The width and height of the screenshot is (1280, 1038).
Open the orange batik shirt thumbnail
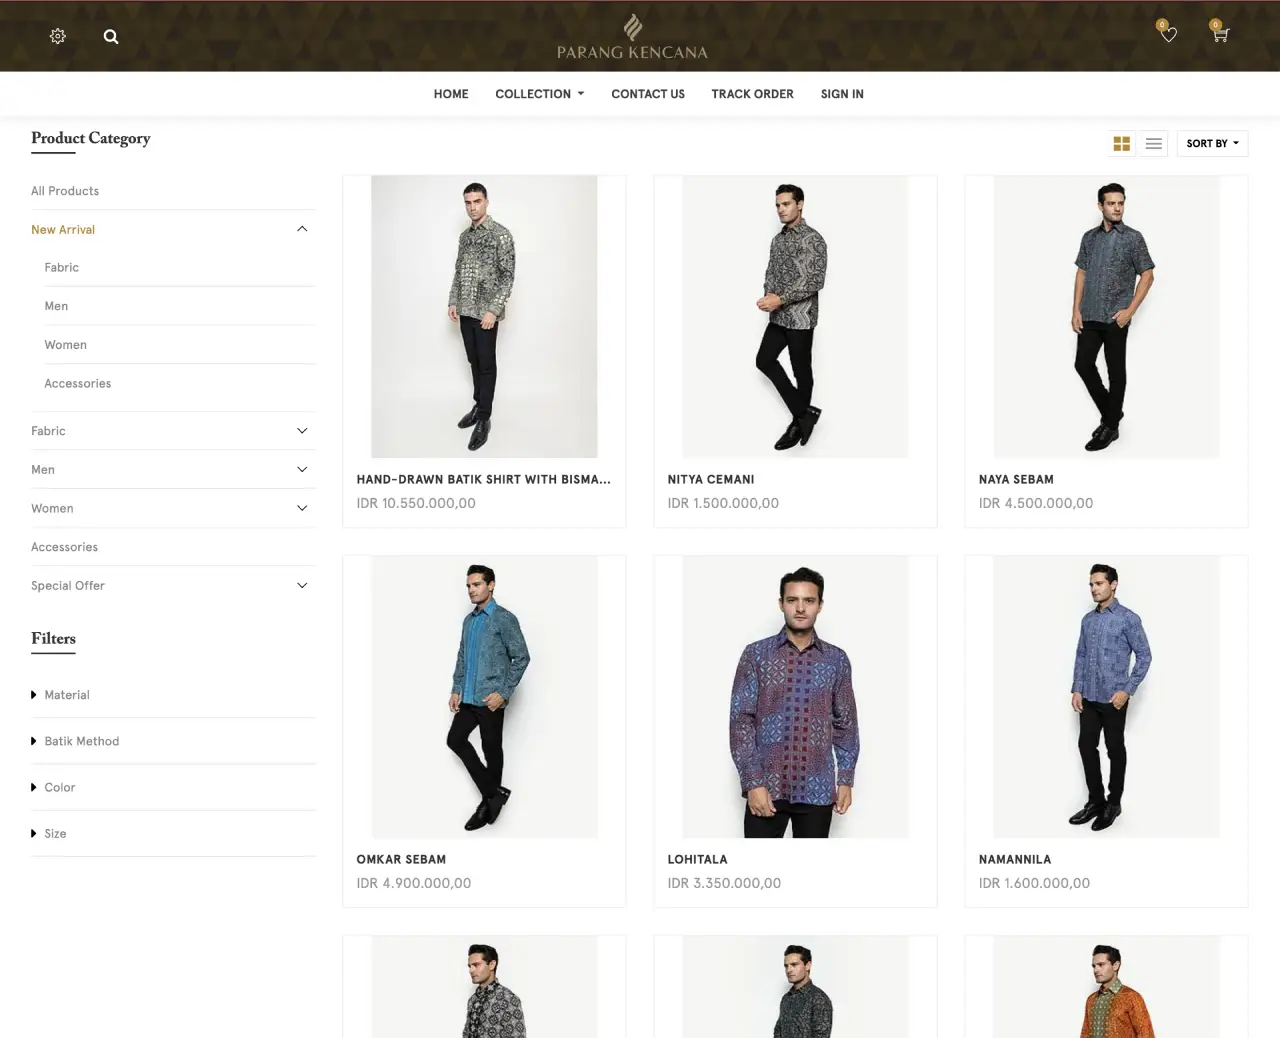click(x=1106, y=987)
